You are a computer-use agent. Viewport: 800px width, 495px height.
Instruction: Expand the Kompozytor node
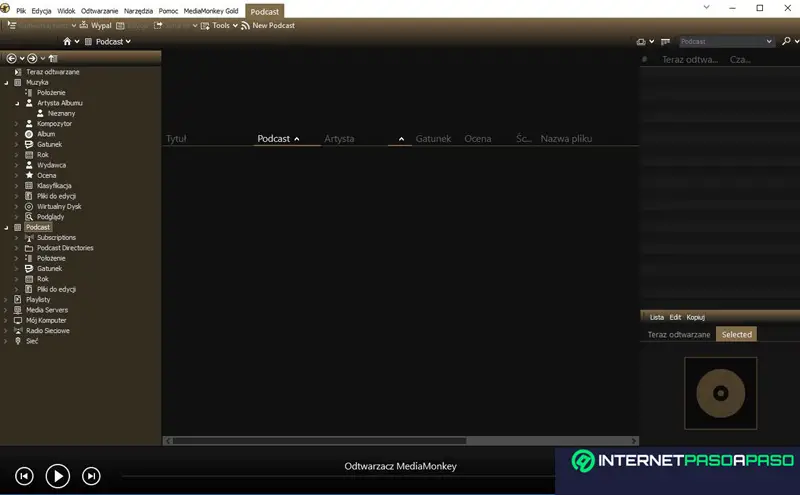click(16, 123)
